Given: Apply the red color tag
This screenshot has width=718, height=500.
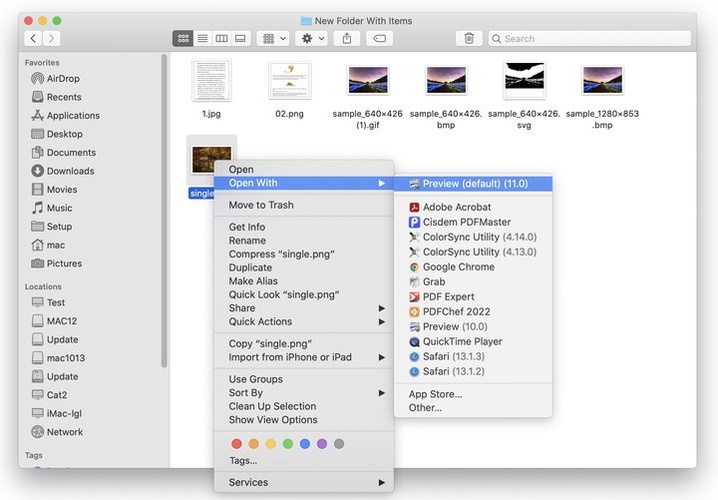Looking at the screenshot, I should click(x=237, y=444).
